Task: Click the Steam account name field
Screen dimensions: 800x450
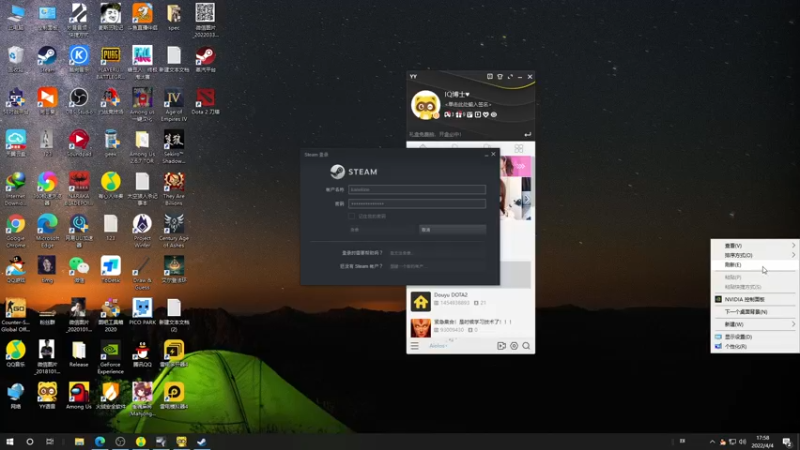Action: (417, 189)
